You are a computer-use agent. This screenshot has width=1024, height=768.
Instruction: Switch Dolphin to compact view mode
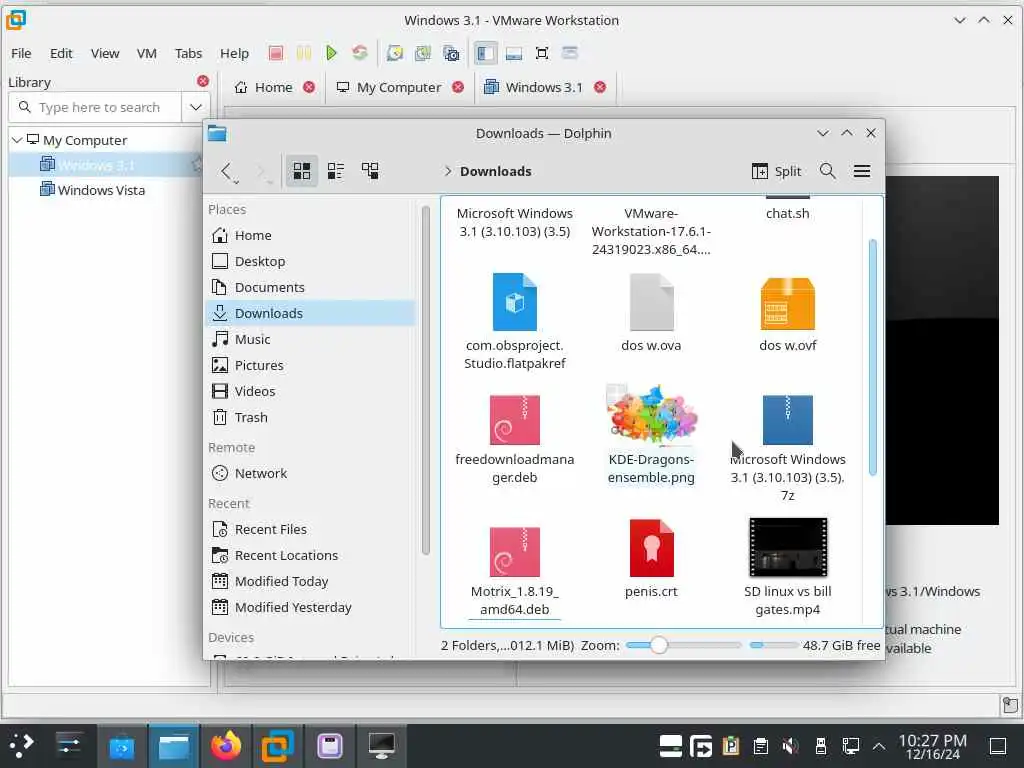coord(336,171)
